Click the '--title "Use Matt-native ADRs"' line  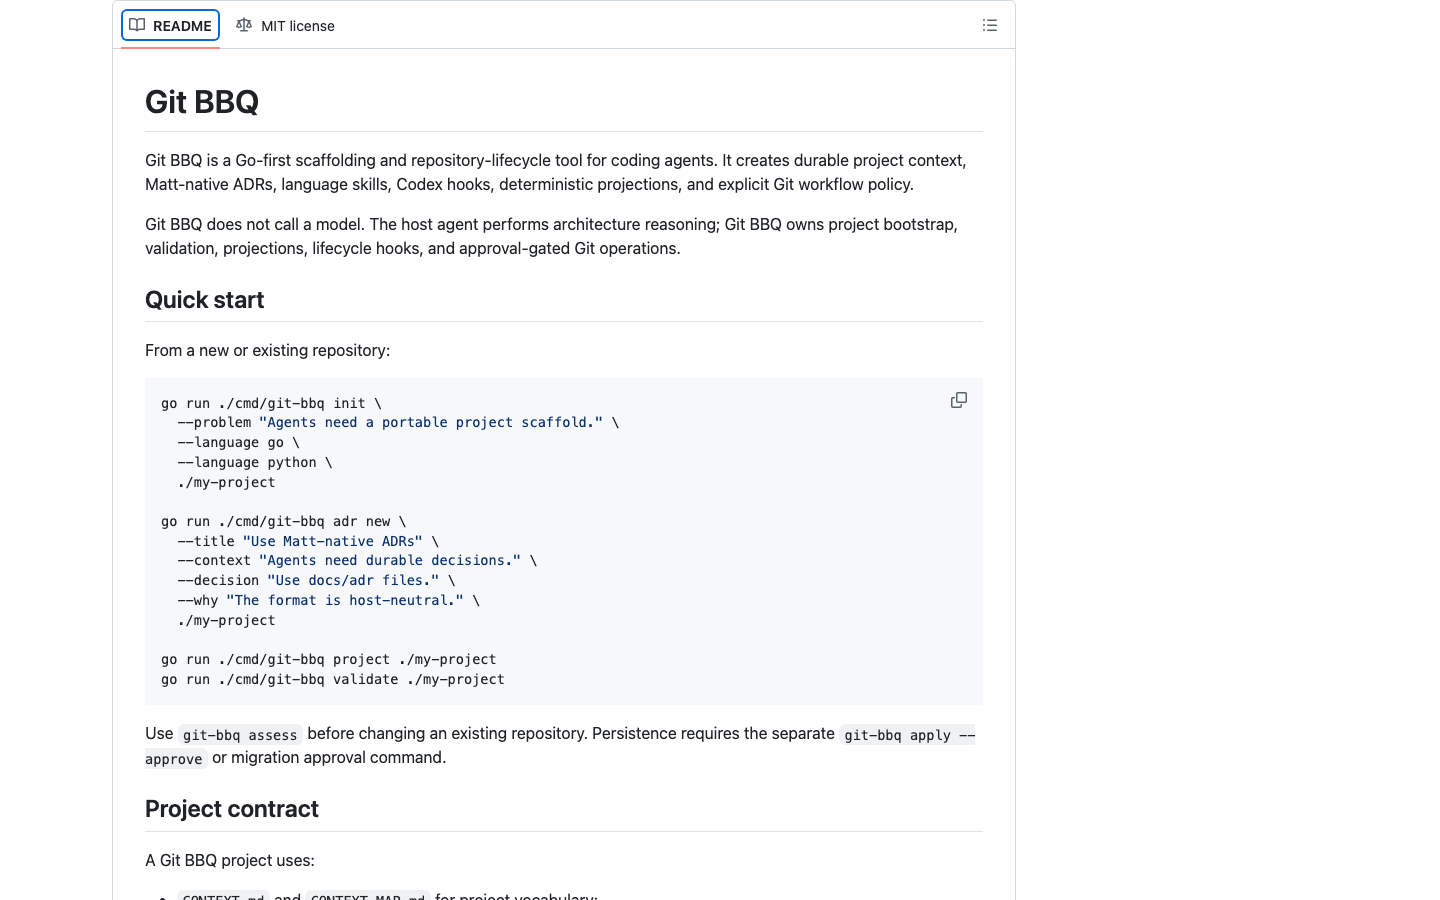pos(308,541)
